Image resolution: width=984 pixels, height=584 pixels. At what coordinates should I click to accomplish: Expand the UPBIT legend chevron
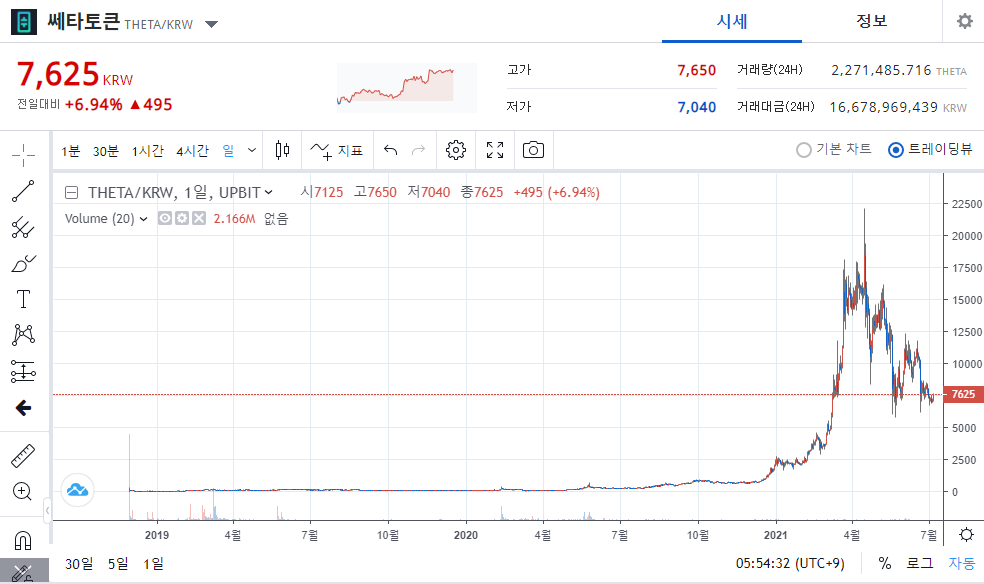click(x=269, y=193)
